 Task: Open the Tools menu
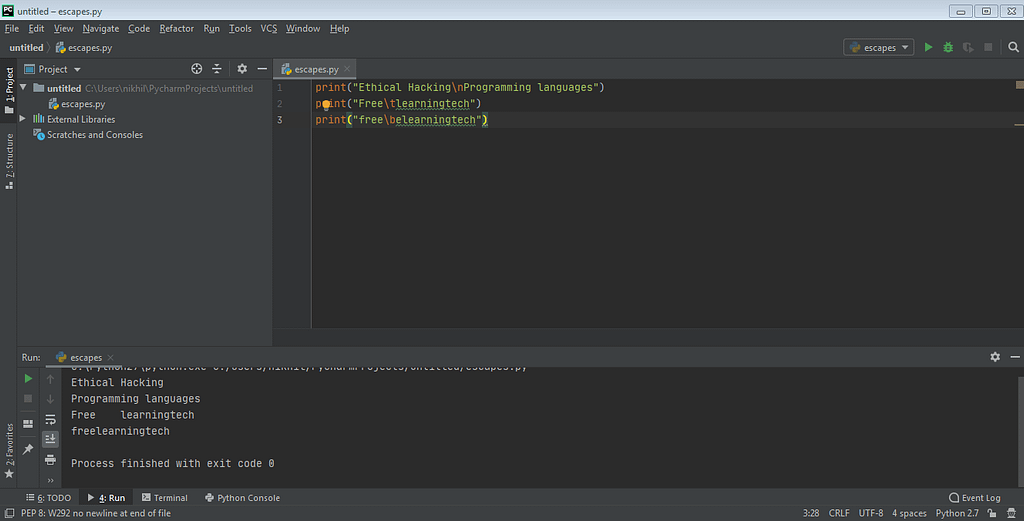pos(240,28)
